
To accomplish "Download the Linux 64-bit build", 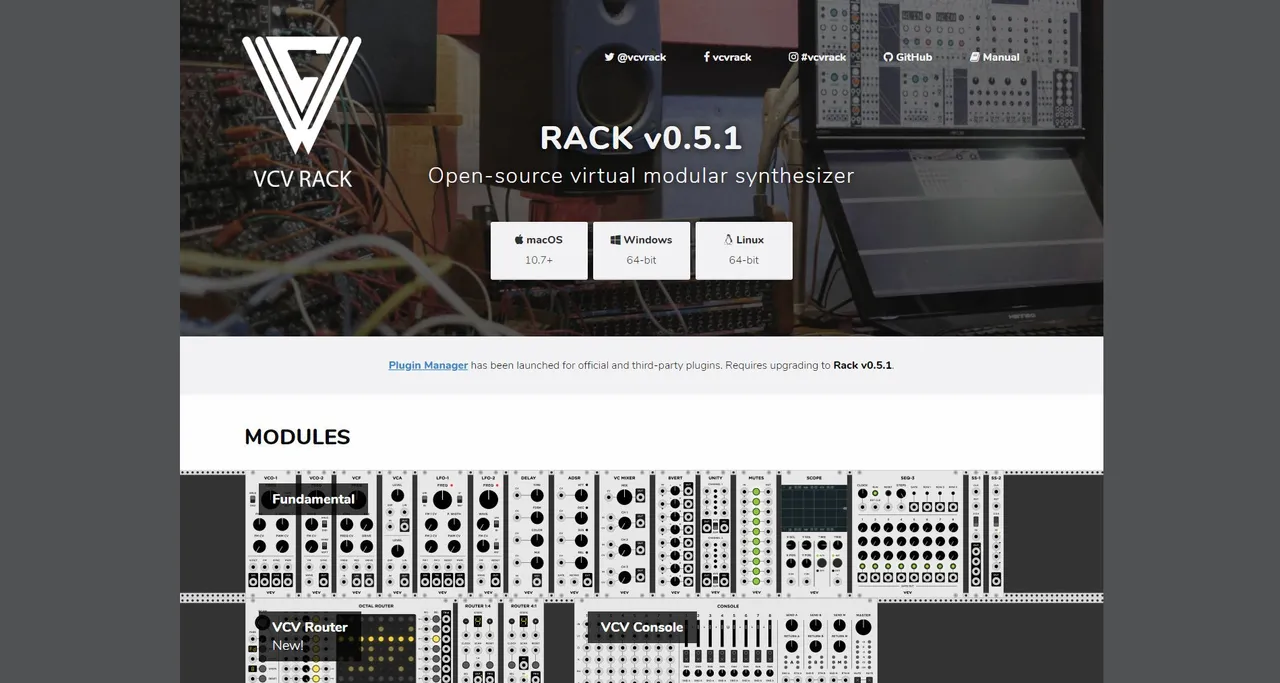I will (x=744, y=250).
